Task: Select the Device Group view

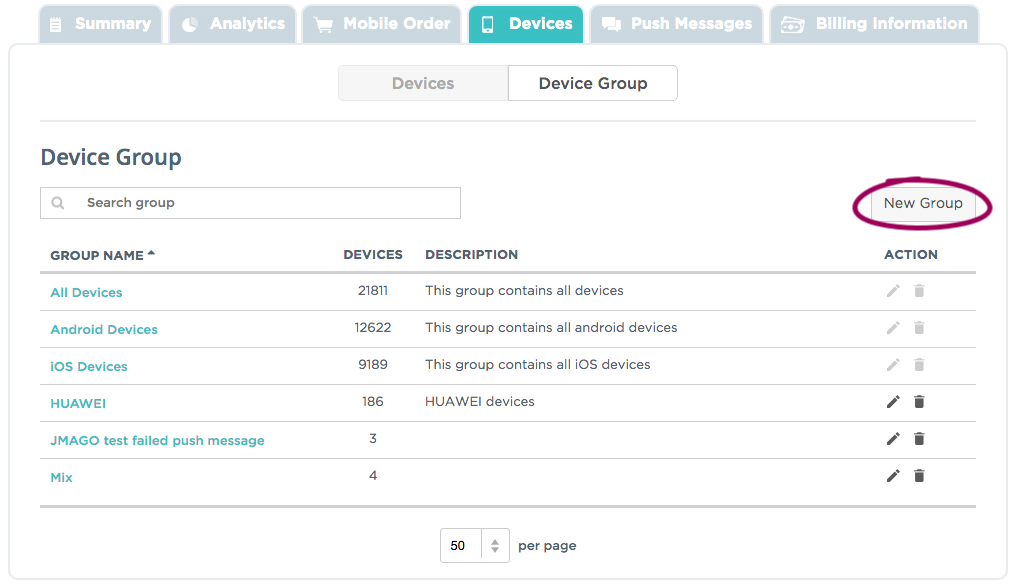Action: click(x=592, y=83)
